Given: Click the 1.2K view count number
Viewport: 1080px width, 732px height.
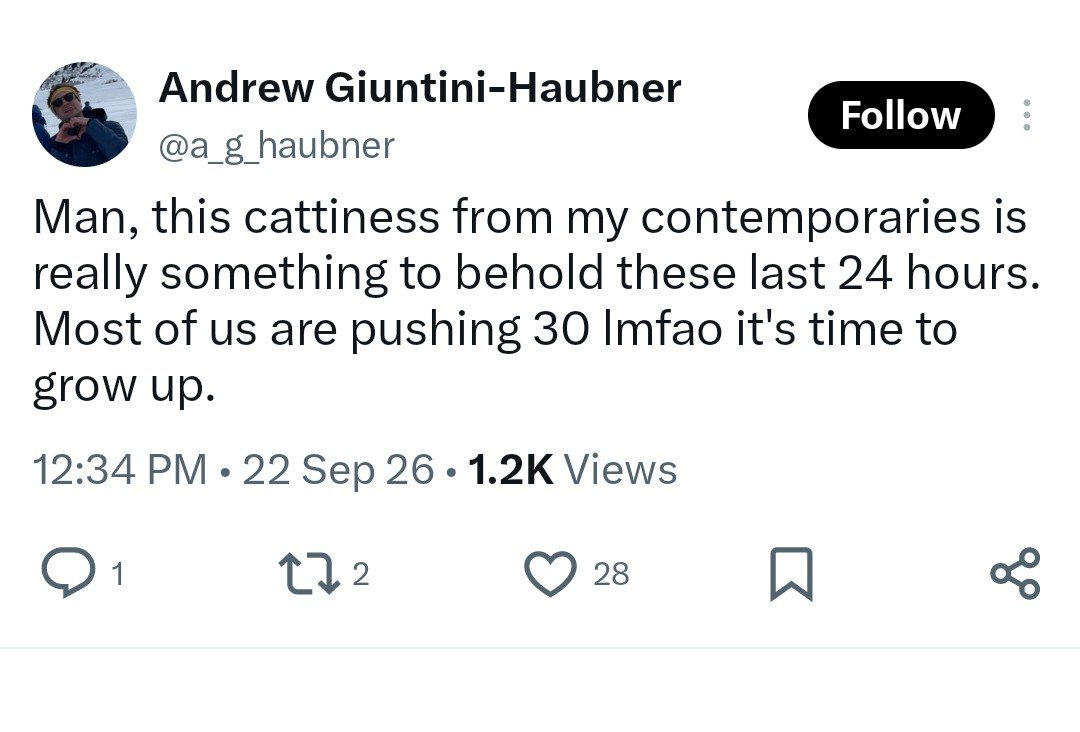Looking at the screenshot, I should (510, 470).
